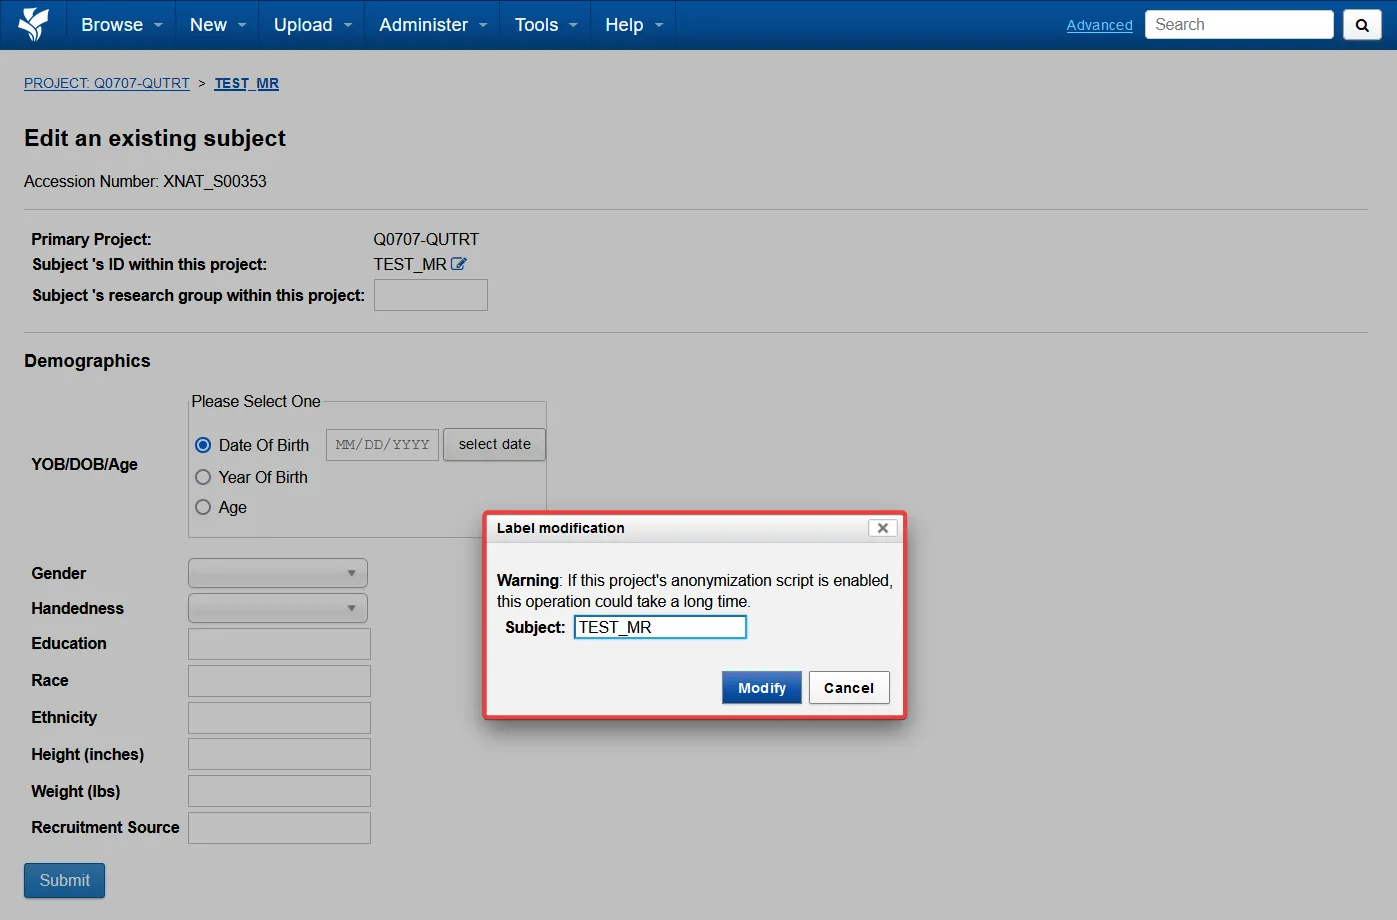Click the Ethnicity input field
The image size is (1397, 920).
point(279,718)
